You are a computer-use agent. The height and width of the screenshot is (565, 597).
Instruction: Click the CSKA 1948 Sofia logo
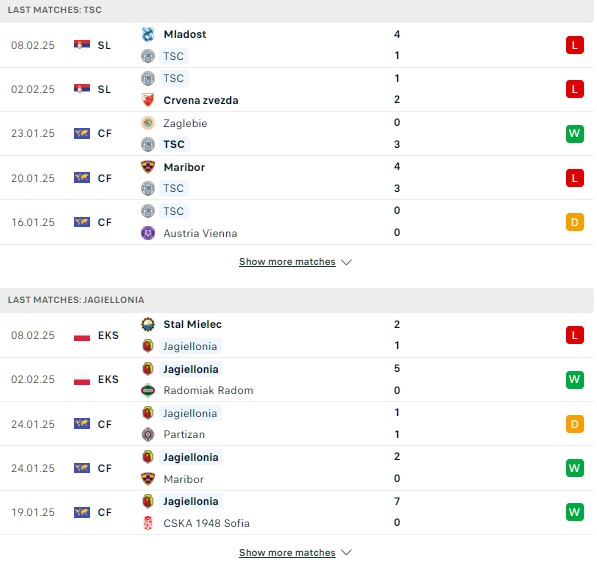coord(148,523)
